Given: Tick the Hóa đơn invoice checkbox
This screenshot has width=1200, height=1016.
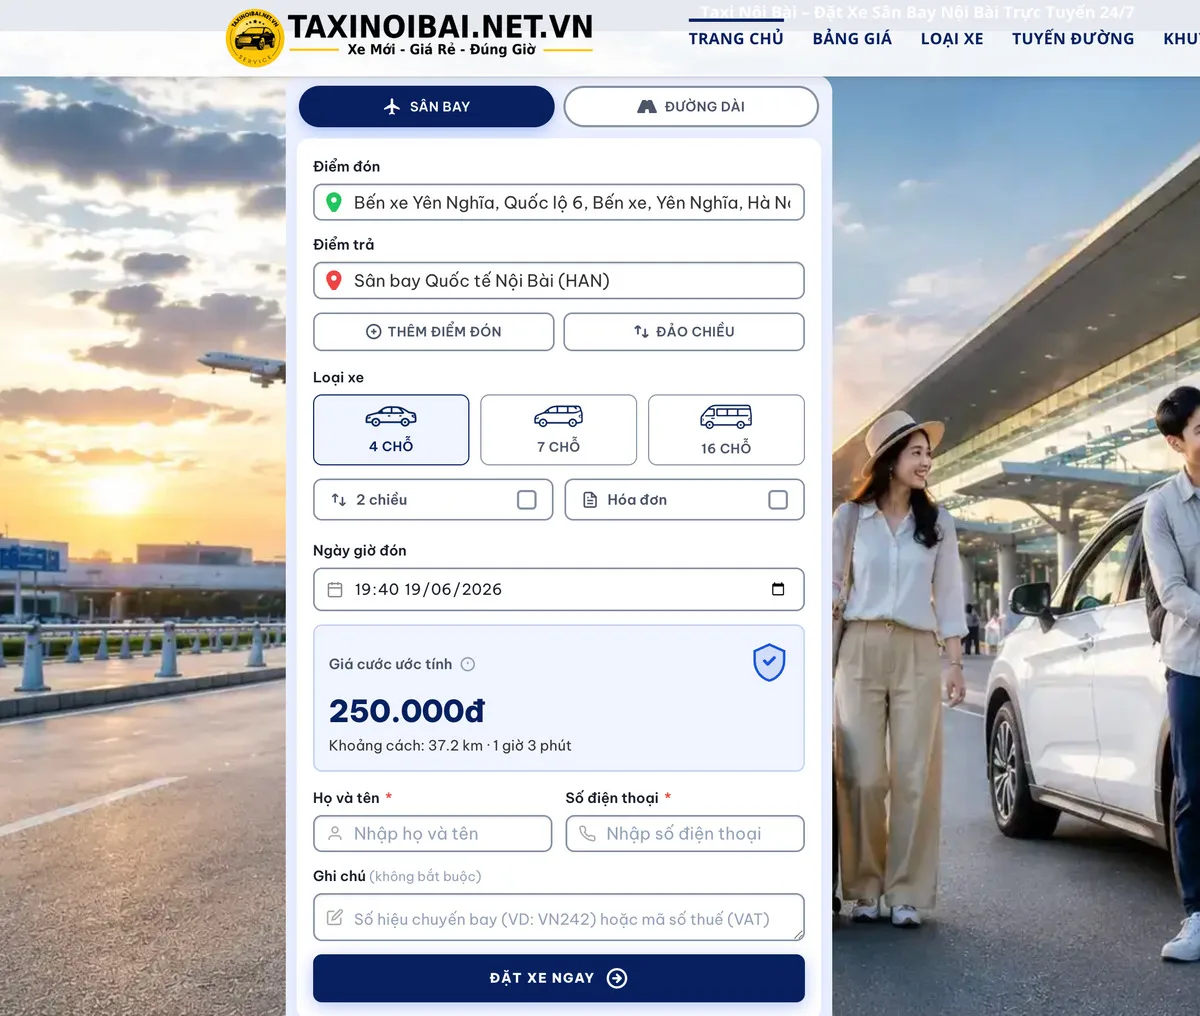Looking at the screenshot, I should click(x=778, y=500).
